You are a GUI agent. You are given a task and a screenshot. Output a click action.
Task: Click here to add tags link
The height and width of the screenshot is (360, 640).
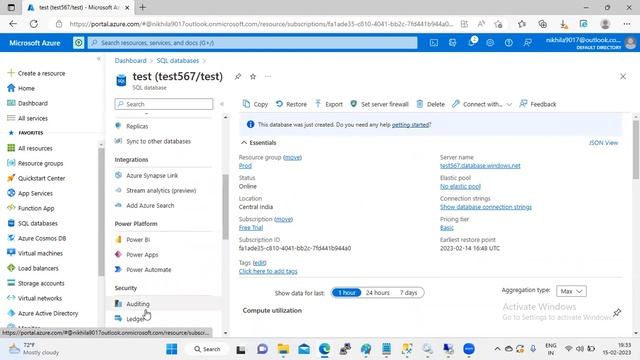268,271
